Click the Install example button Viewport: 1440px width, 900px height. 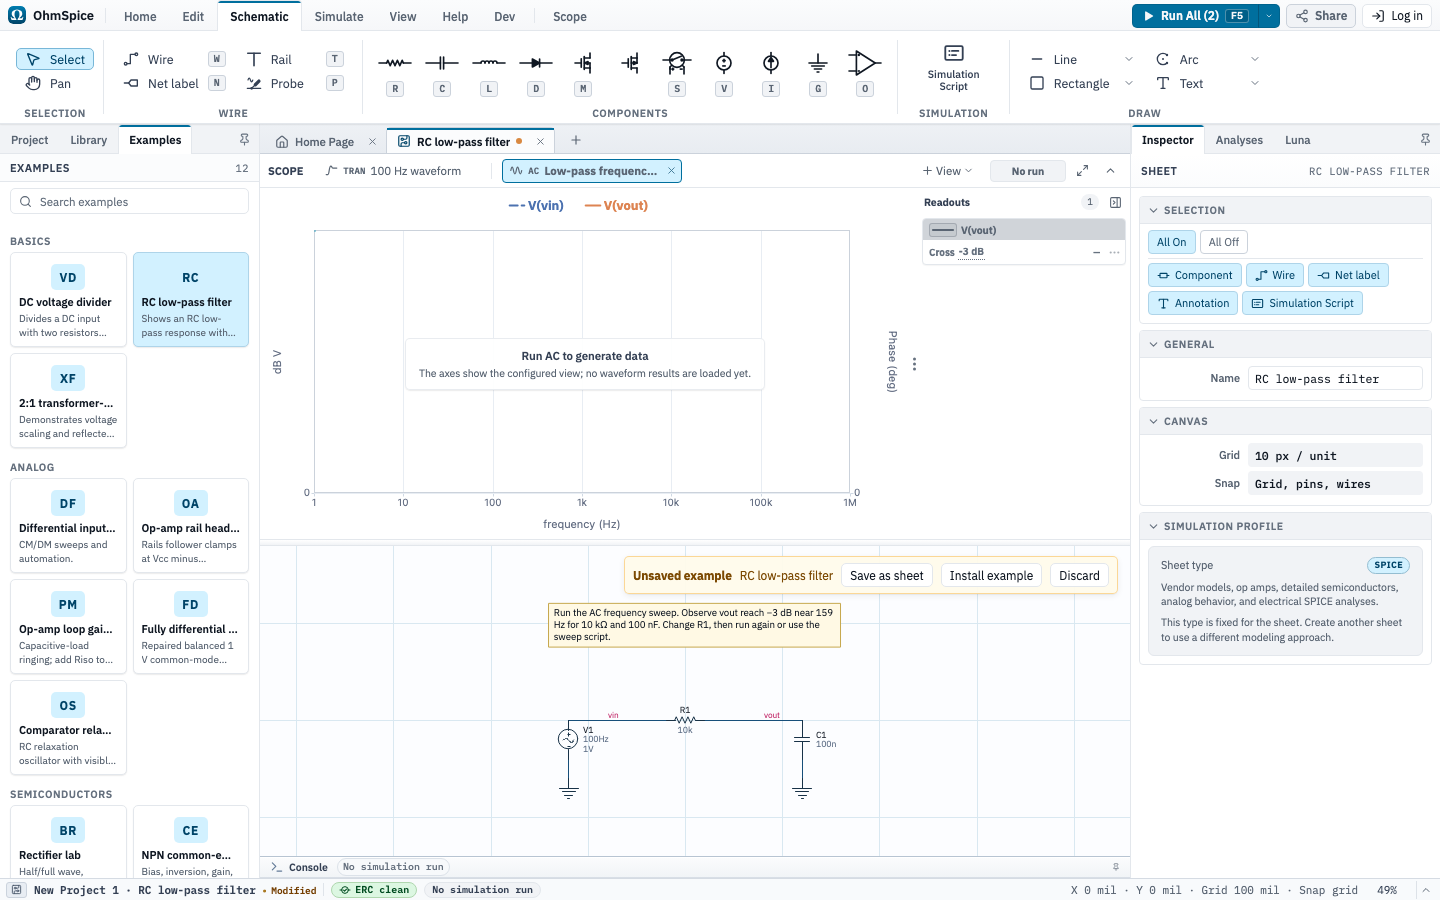point(991,576)
